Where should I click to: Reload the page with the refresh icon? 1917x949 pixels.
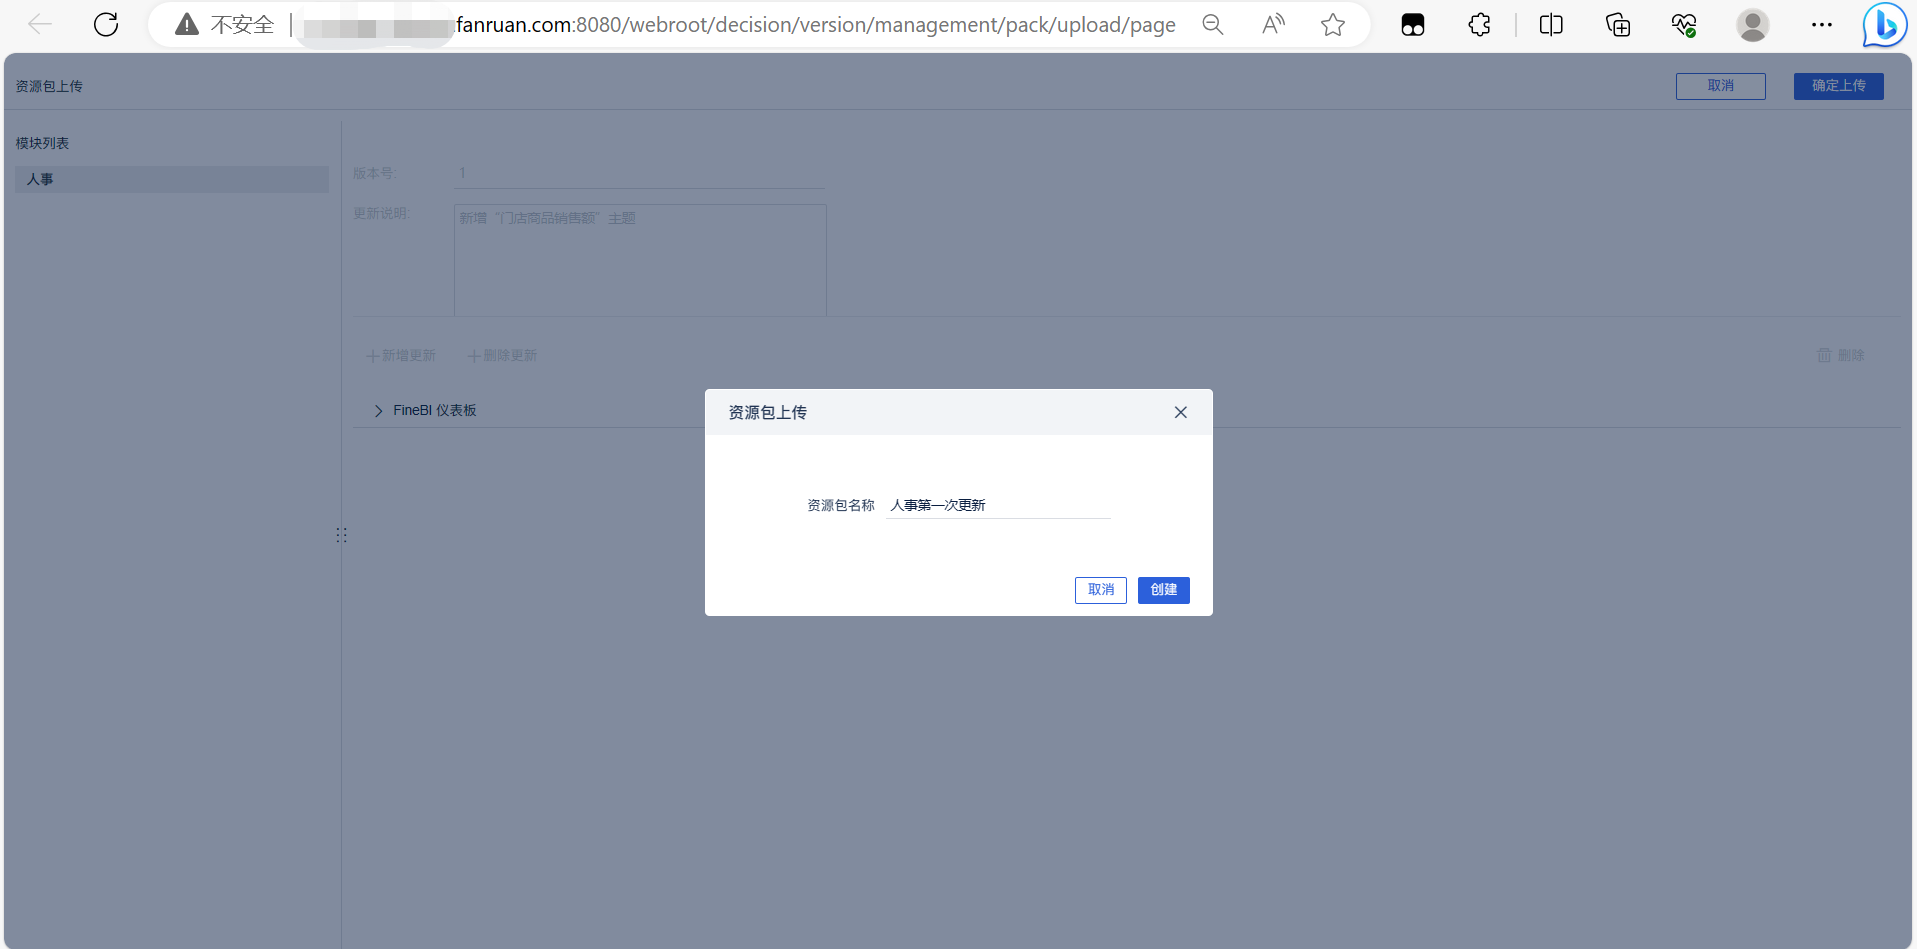pyautogui.click(x=106, y=25)
